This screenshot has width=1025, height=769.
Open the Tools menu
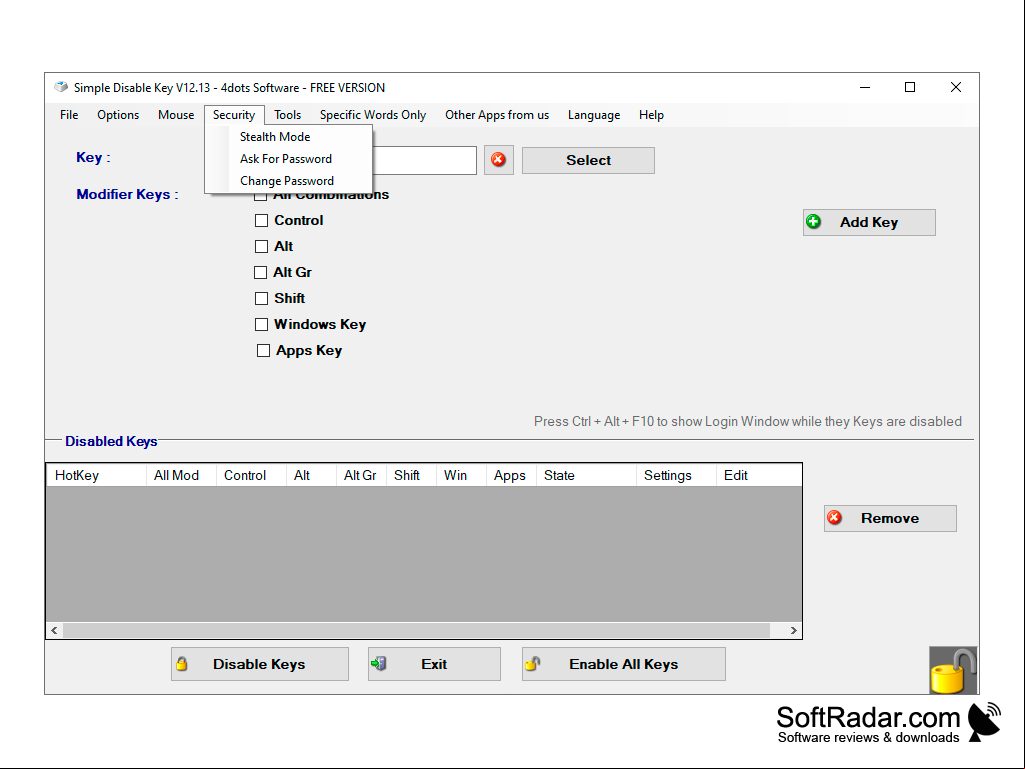click(x=287, y=114)
